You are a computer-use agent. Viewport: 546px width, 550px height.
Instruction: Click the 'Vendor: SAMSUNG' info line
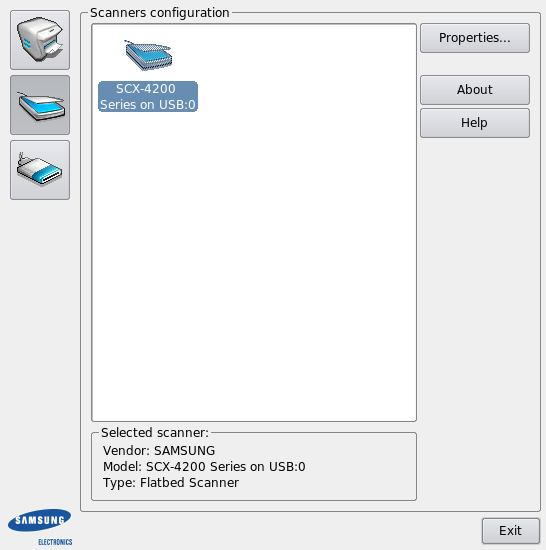159,450
